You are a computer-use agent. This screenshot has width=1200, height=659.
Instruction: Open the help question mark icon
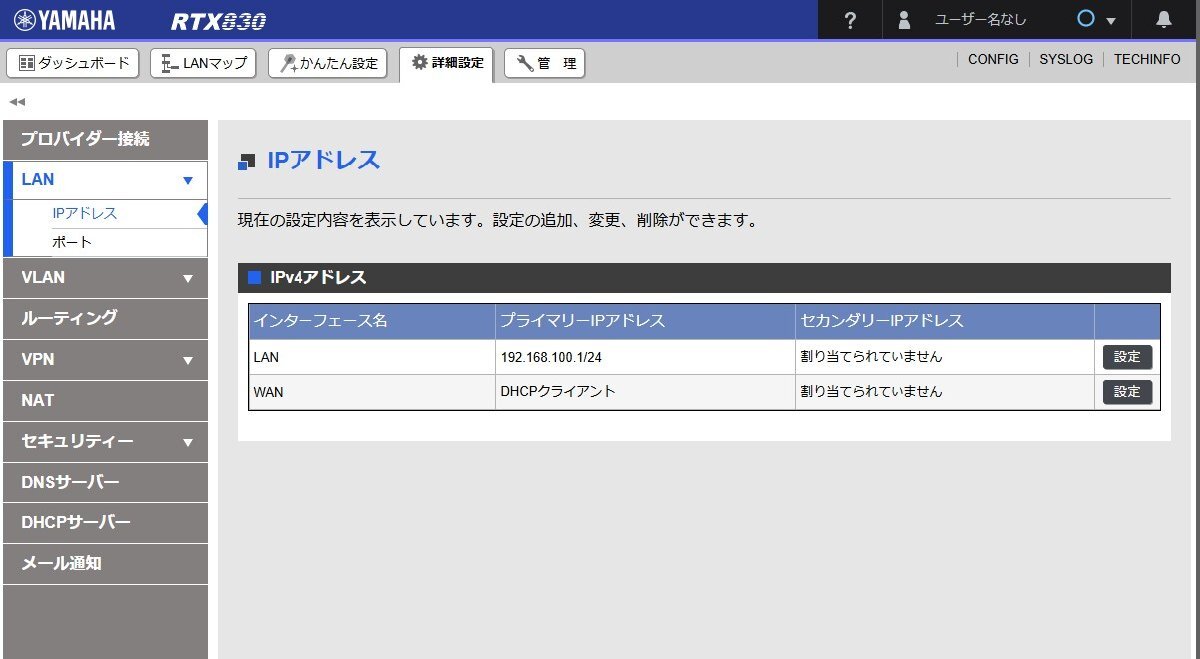[x=849, y=19]
